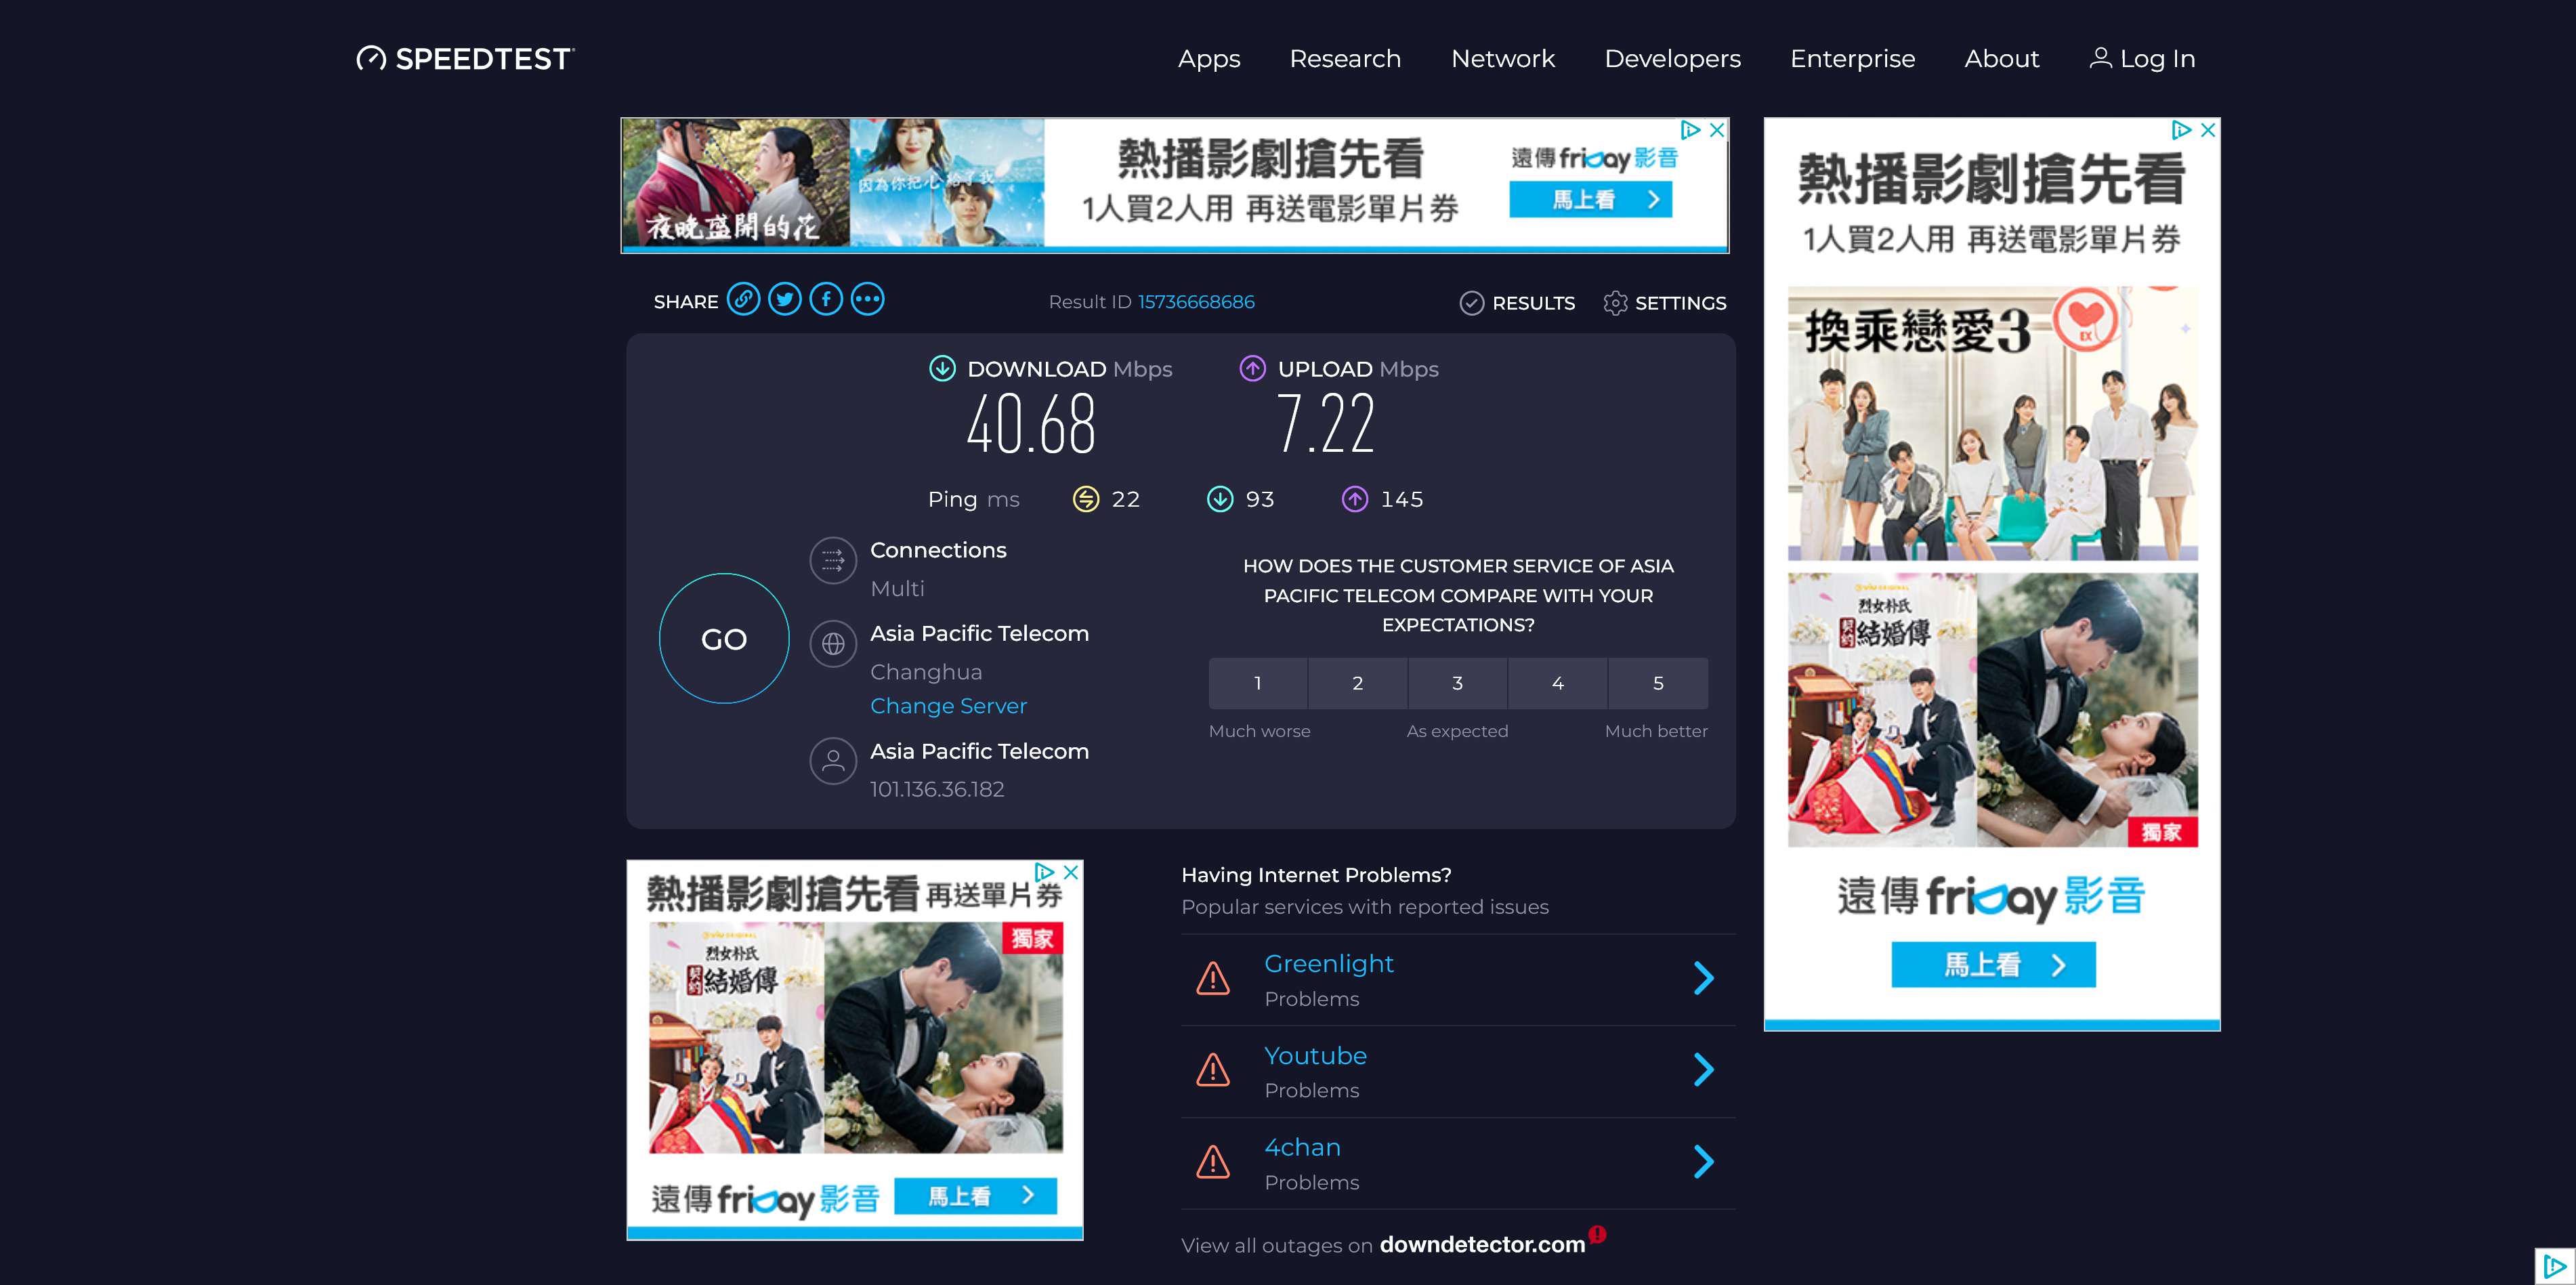Click blue button in right sidebar ad

[1993, 965]
